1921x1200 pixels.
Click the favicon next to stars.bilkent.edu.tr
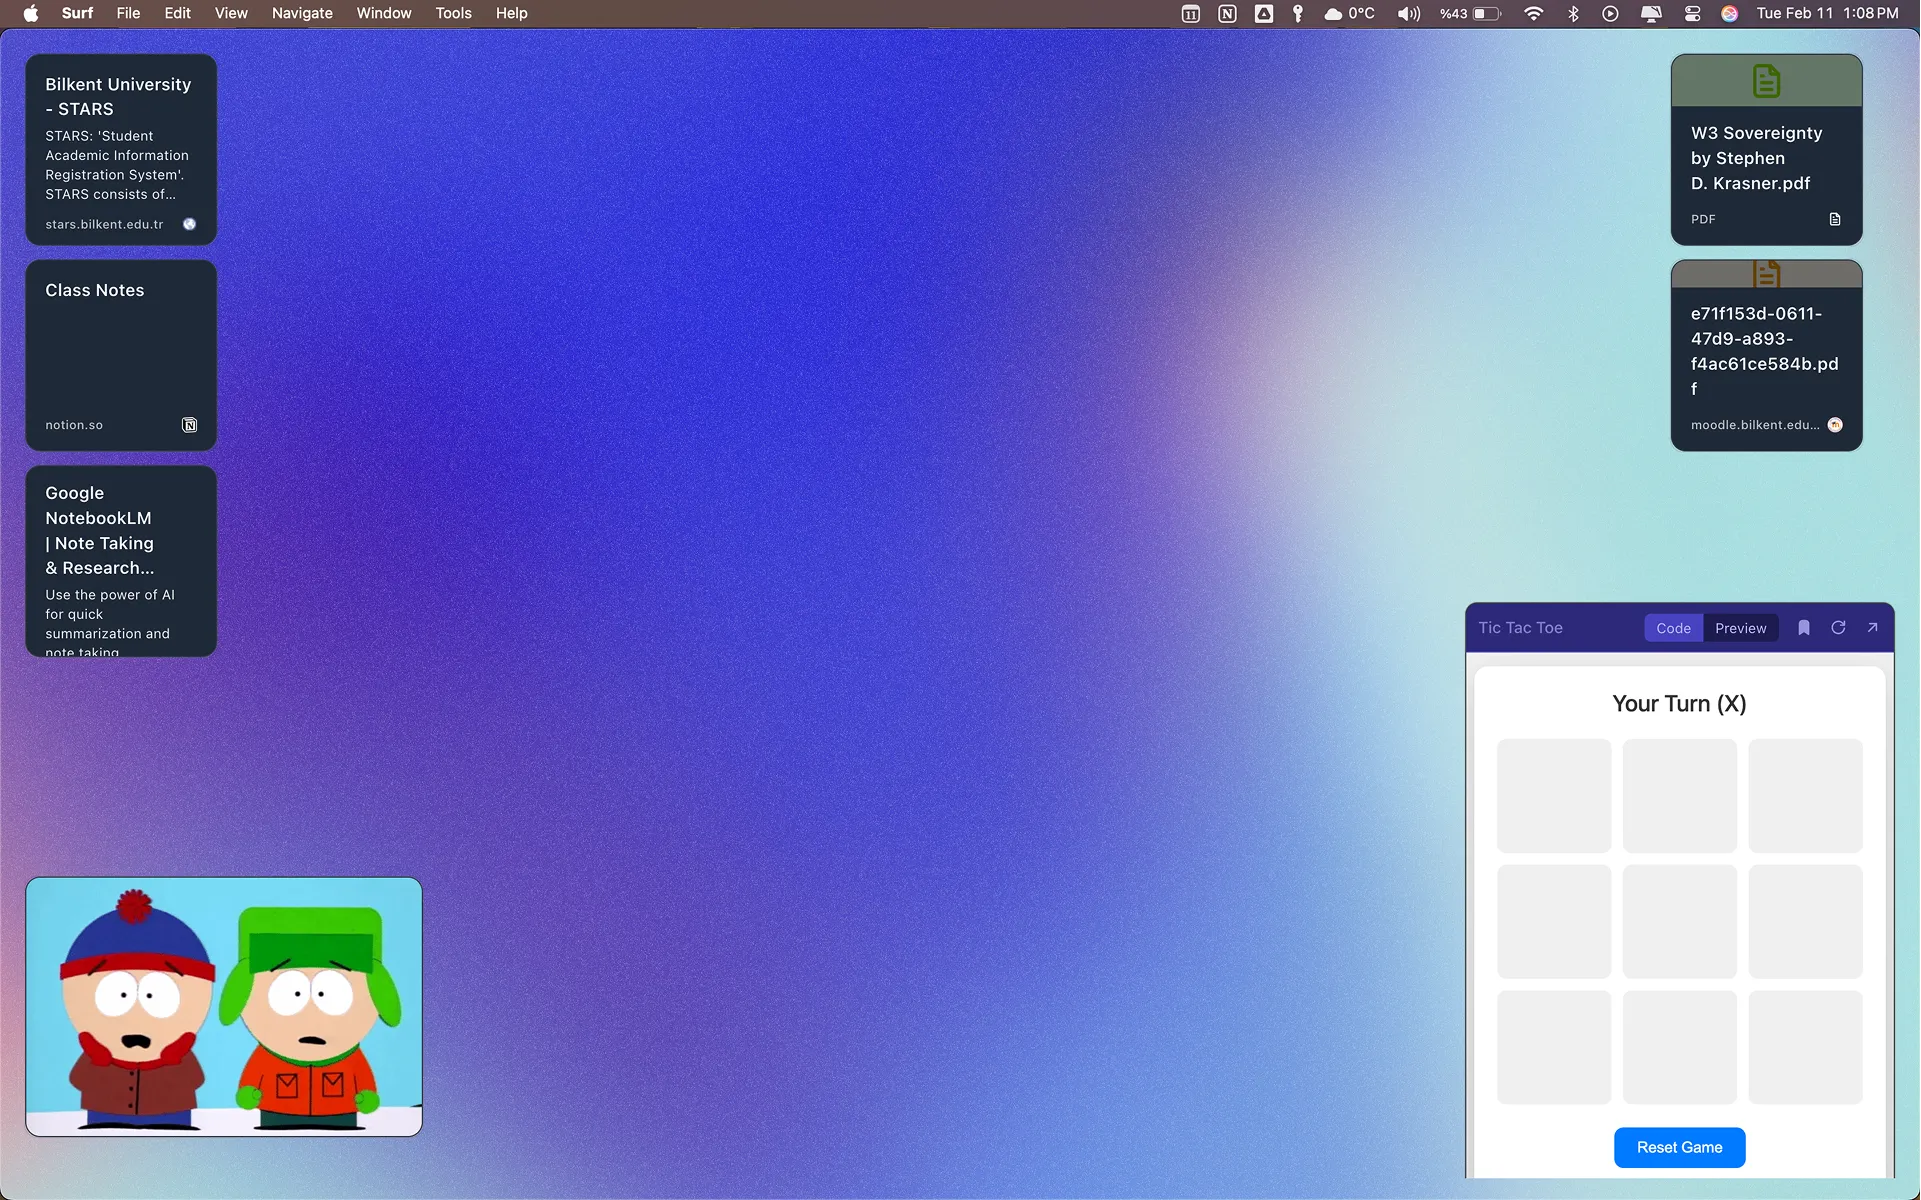(x=190, y=224)
